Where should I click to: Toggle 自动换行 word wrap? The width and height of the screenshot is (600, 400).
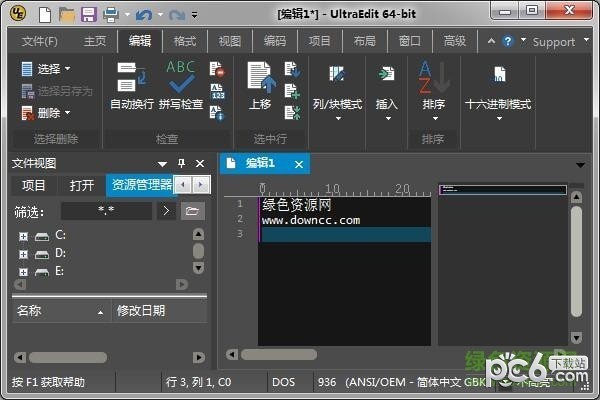[x=132, y=85]
